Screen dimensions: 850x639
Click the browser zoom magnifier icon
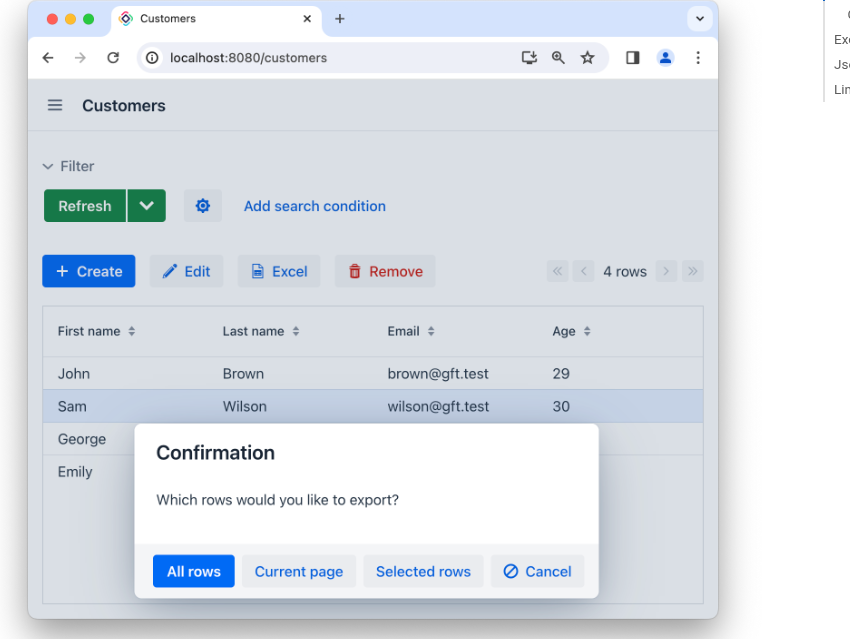pos(559,58)
